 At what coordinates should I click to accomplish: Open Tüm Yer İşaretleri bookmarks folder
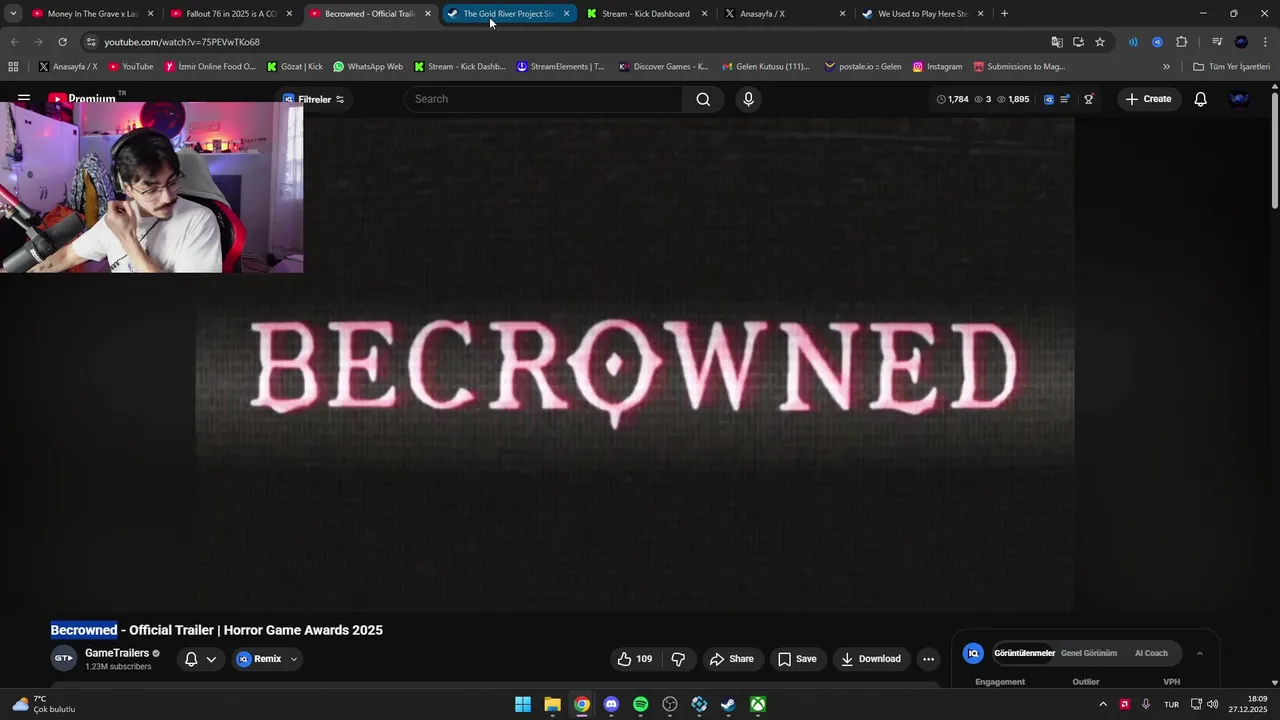pyautogui.click(x=1231, y=67)
